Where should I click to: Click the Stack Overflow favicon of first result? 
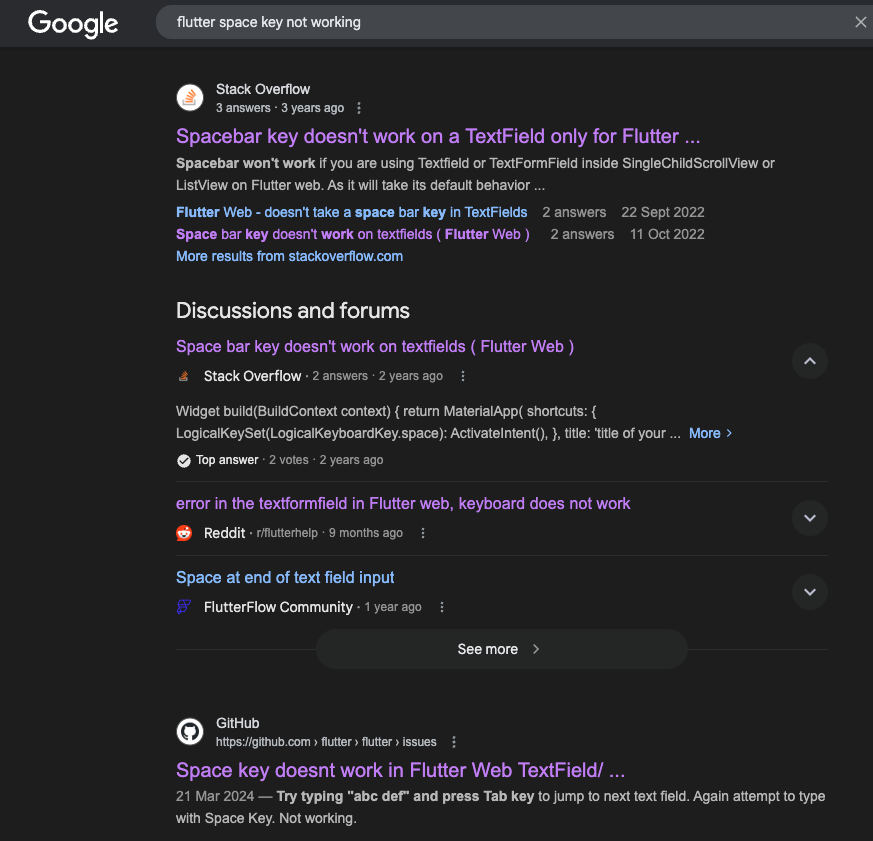pos(190,98)
